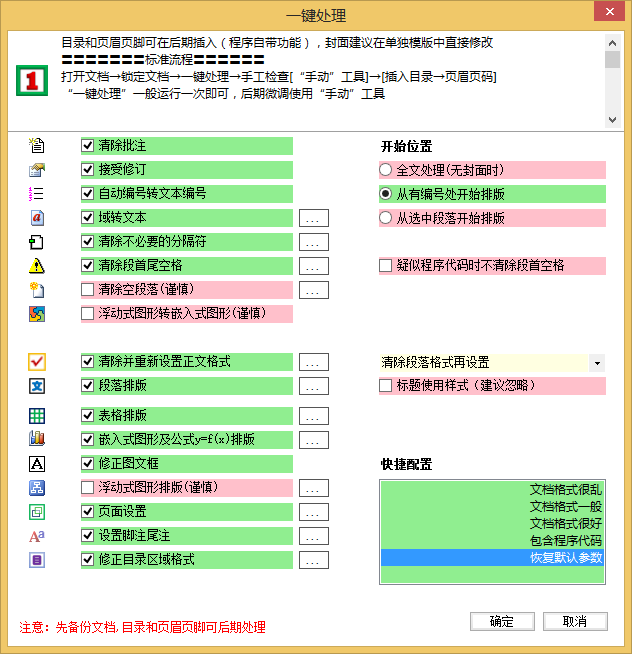The image size is (632, 654).
Task: Click the info box scrollbar thumb
Action: pyautogui.click(x=612, y=59)
